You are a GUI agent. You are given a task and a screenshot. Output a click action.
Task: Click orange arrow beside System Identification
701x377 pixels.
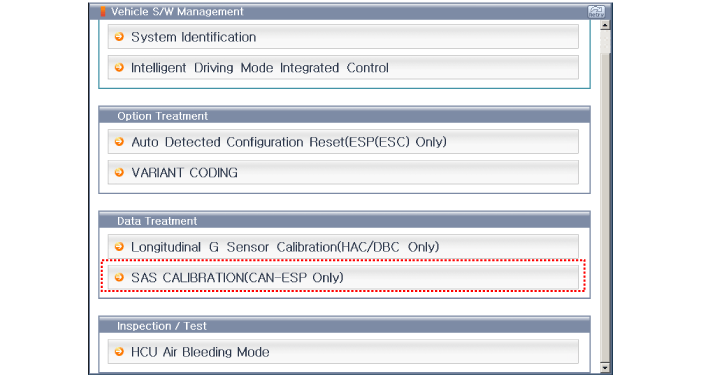tap(119, 37)
